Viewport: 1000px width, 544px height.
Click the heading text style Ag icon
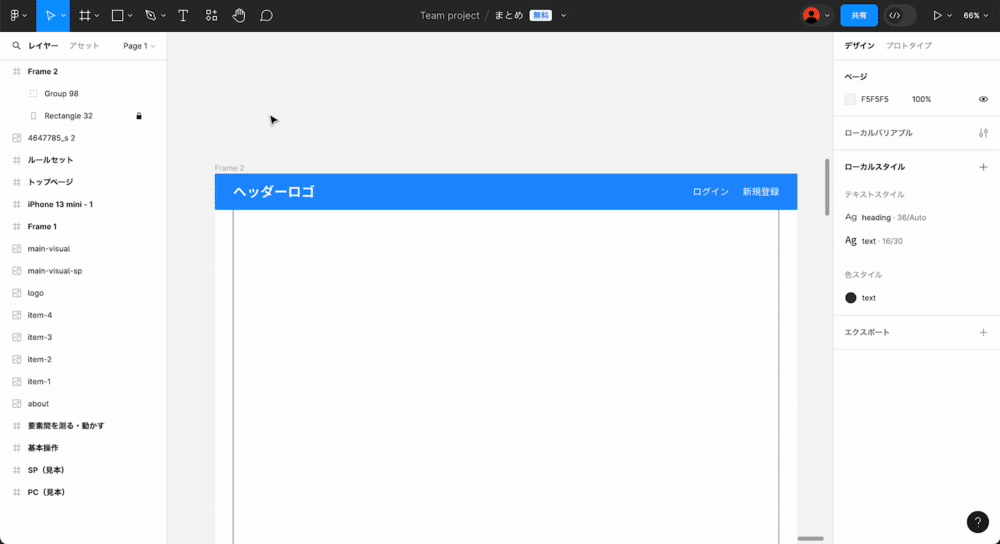click(851, 217)
